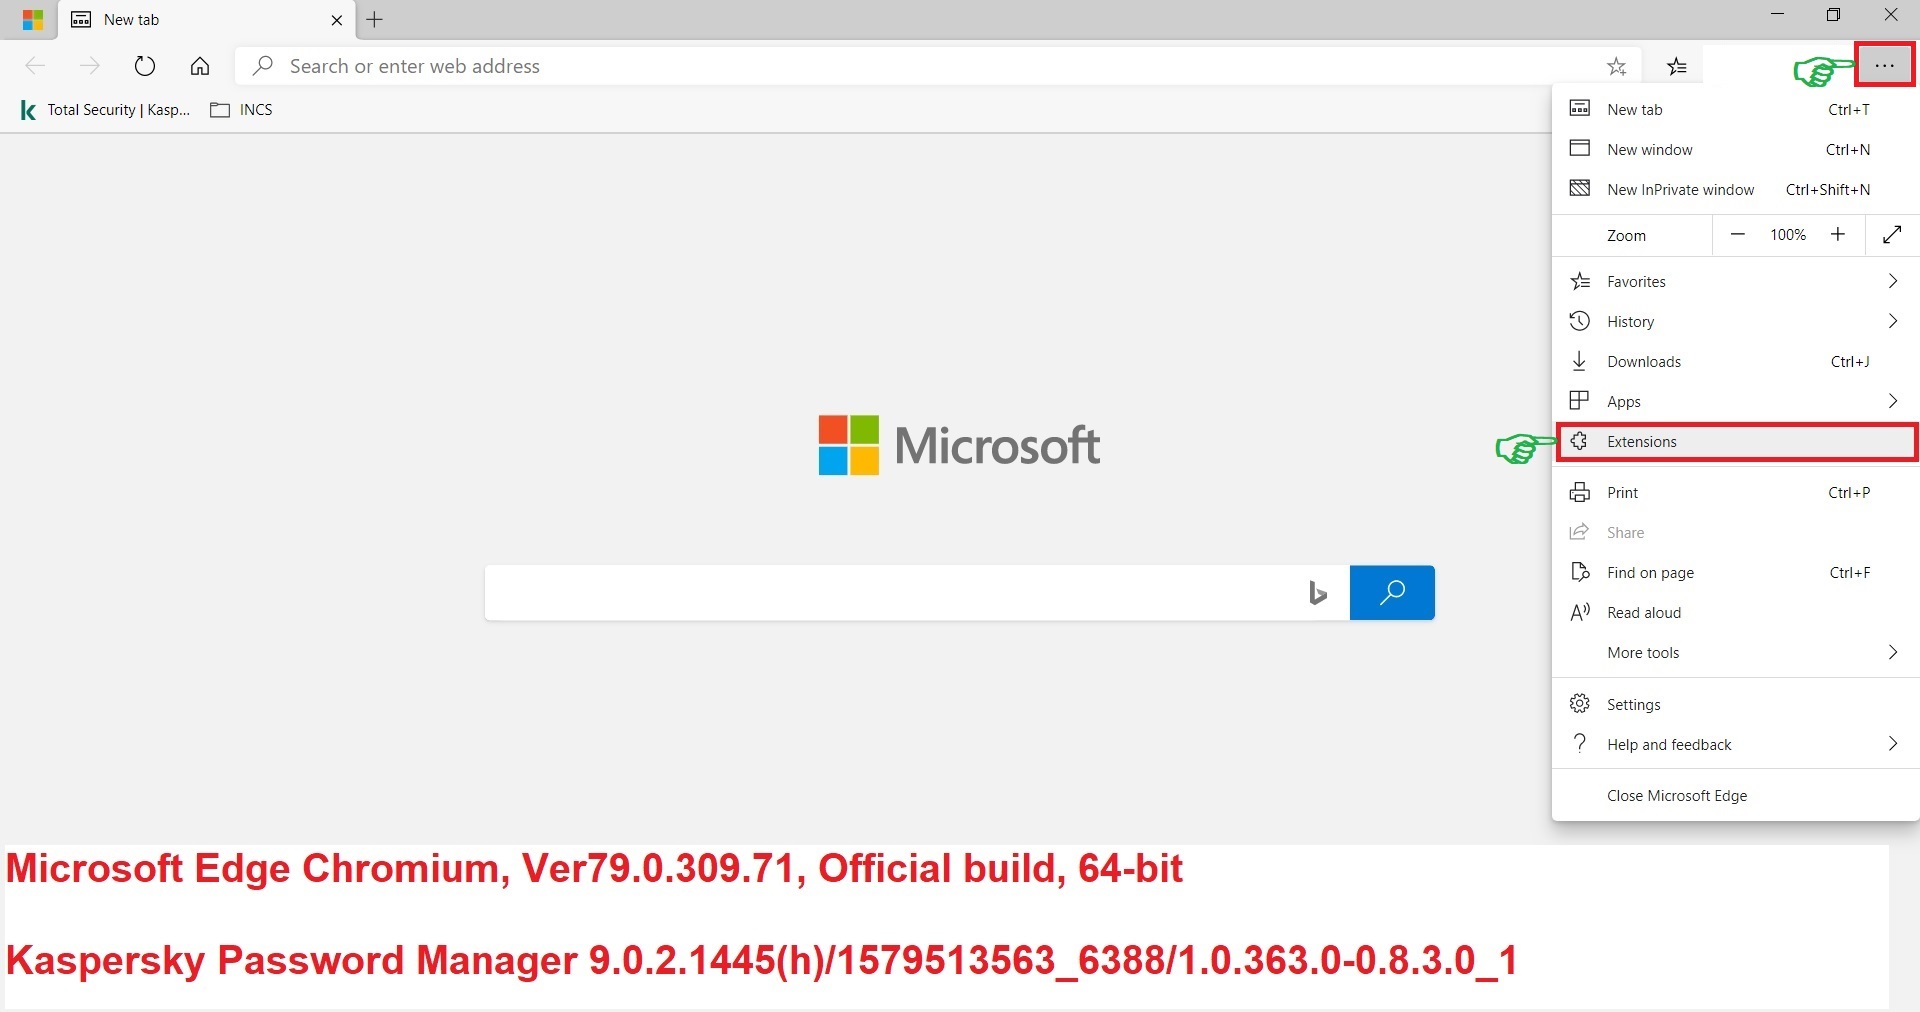Go to the home page icon
This screenshot has width=1920, height=1012.
click(200, 66)
